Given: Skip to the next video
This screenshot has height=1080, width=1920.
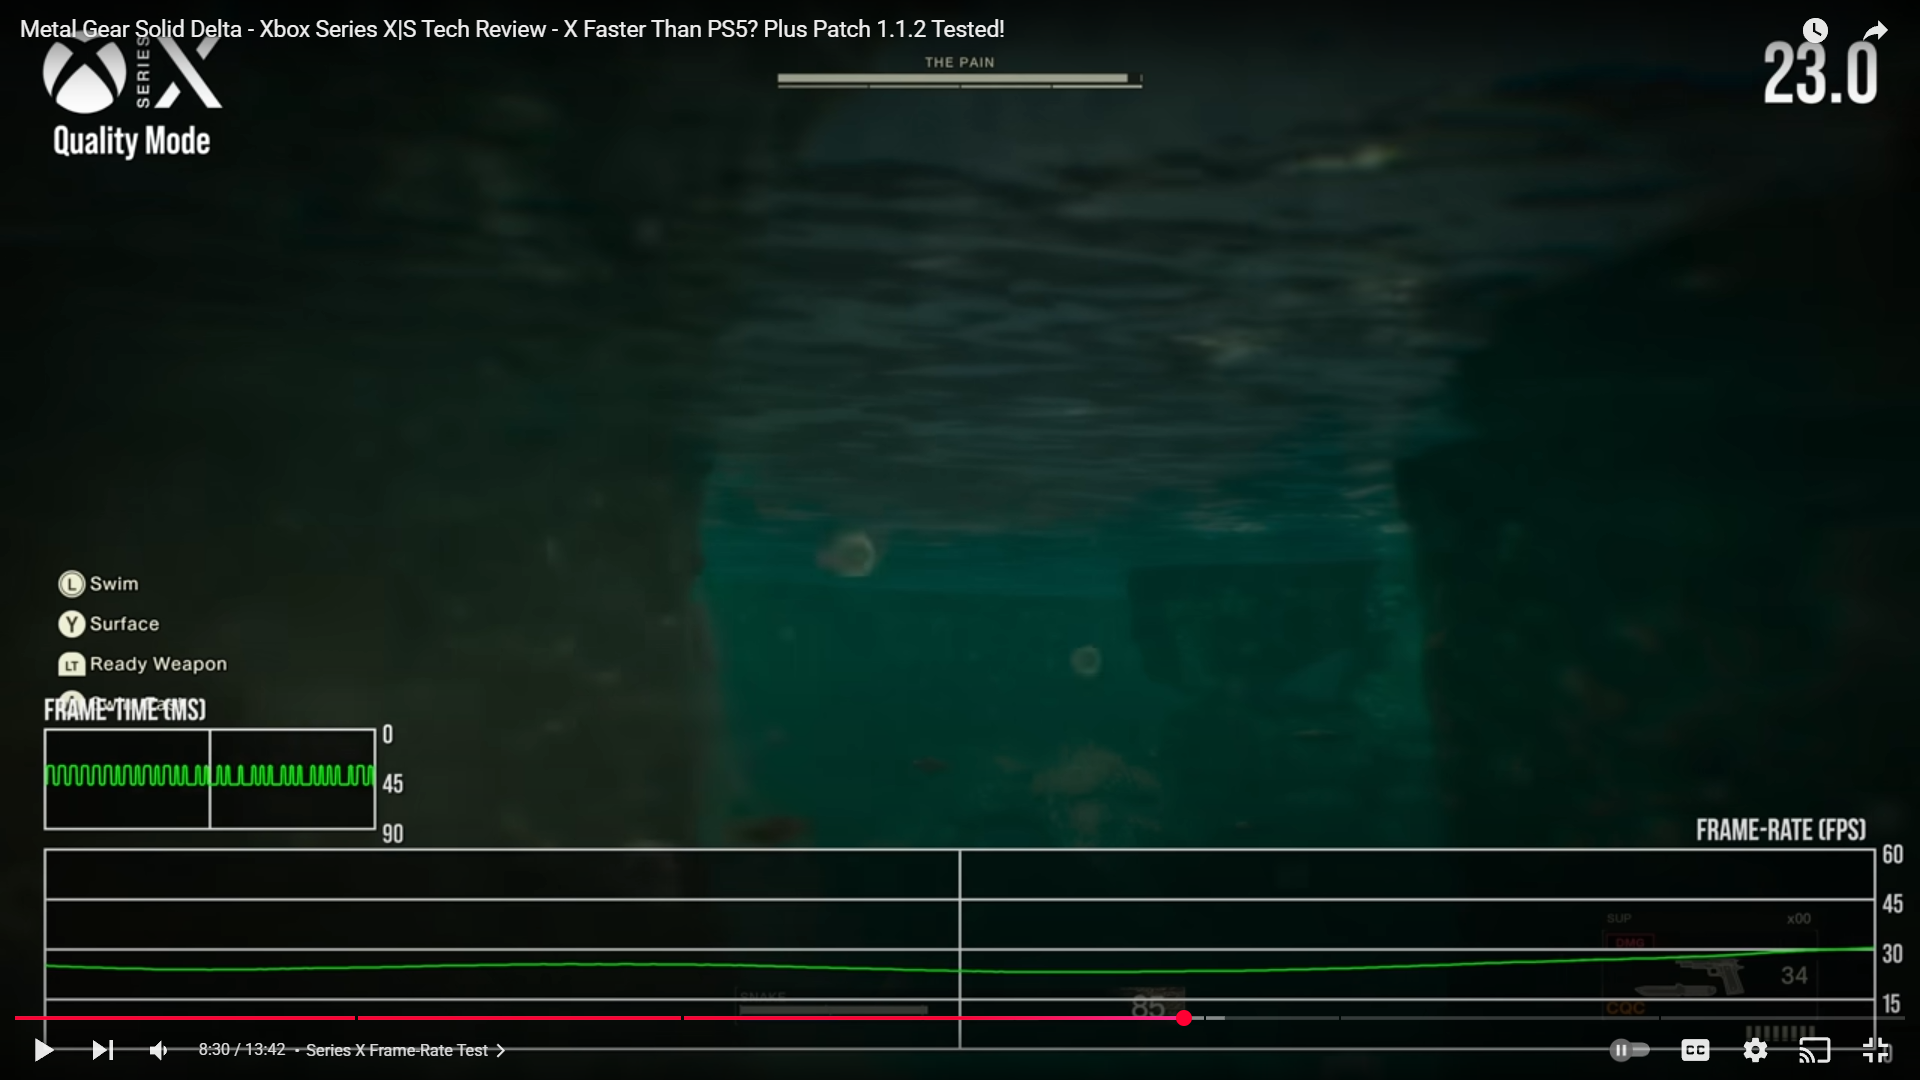Looking at the screenshot, I should click(x=102, y=1050).
